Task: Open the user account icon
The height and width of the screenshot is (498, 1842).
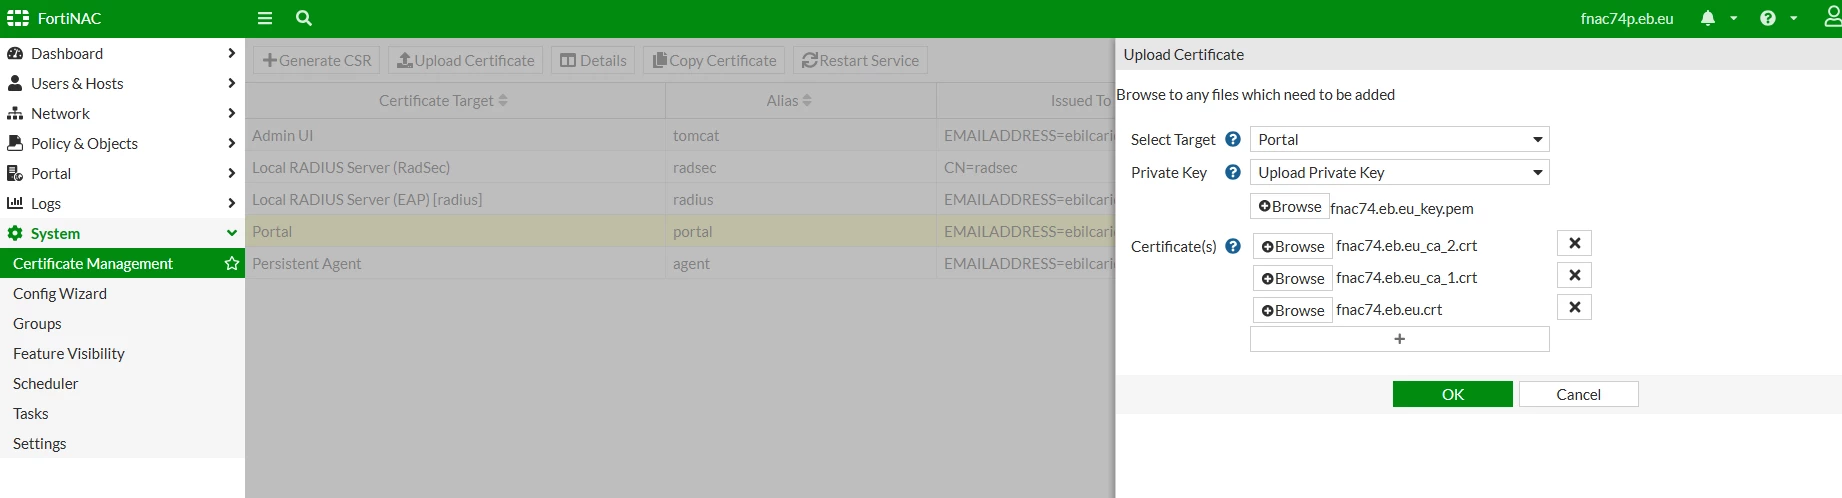Action: click(1832, 17)
